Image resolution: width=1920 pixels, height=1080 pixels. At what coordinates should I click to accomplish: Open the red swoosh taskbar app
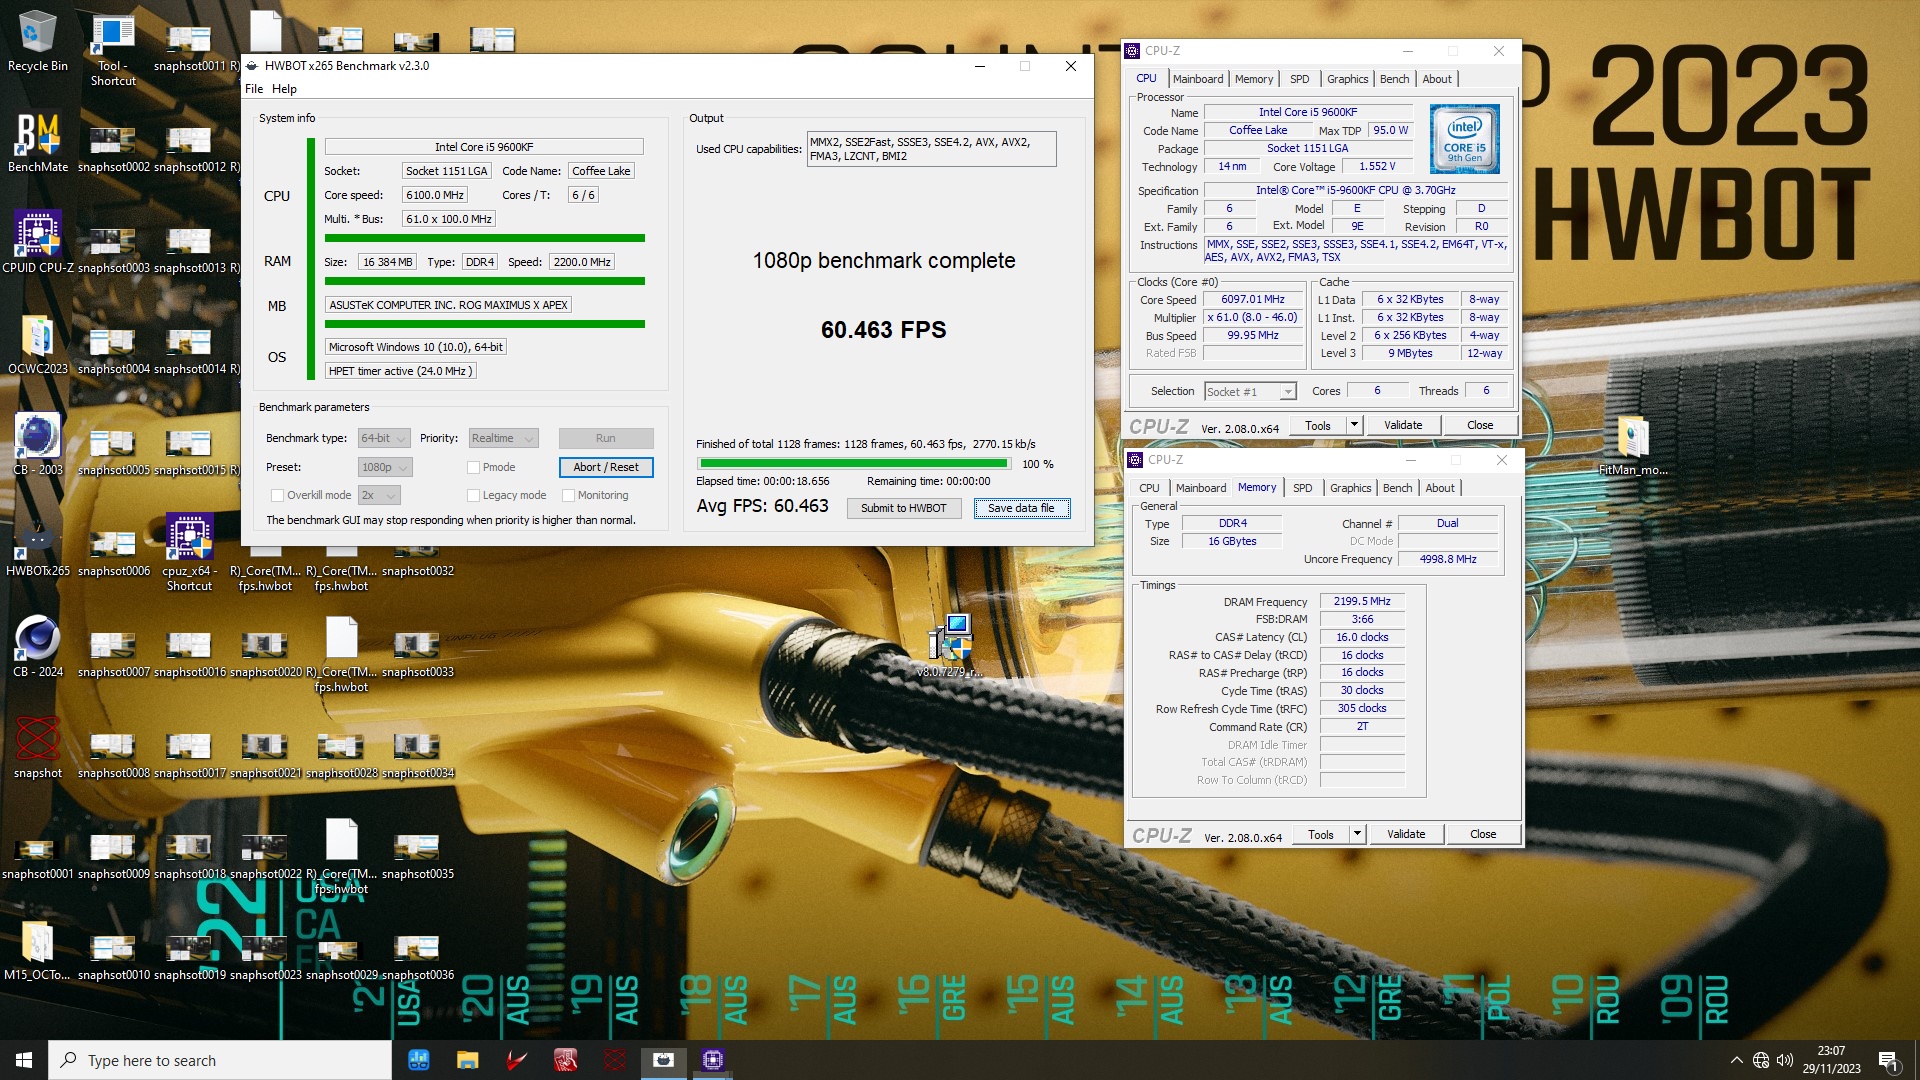tap(516, 1060)
